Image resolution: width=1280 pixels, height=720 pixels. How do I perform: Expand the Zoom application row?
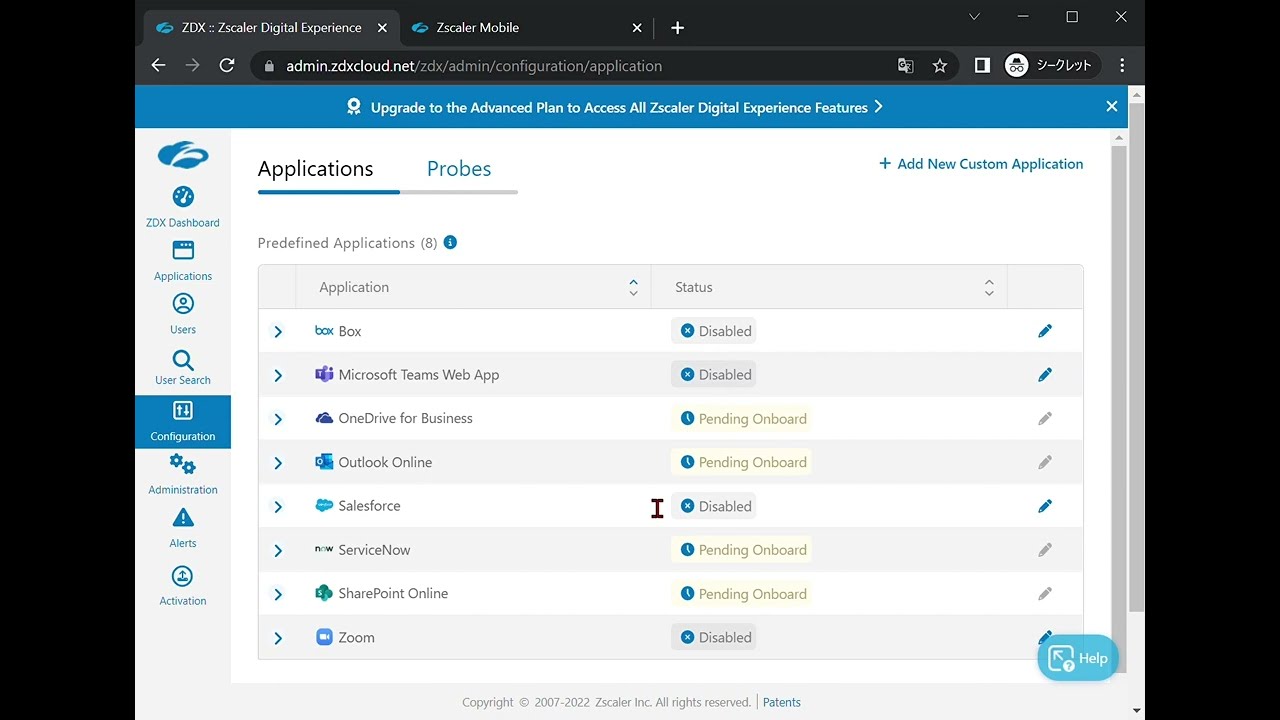coord(278,638)
